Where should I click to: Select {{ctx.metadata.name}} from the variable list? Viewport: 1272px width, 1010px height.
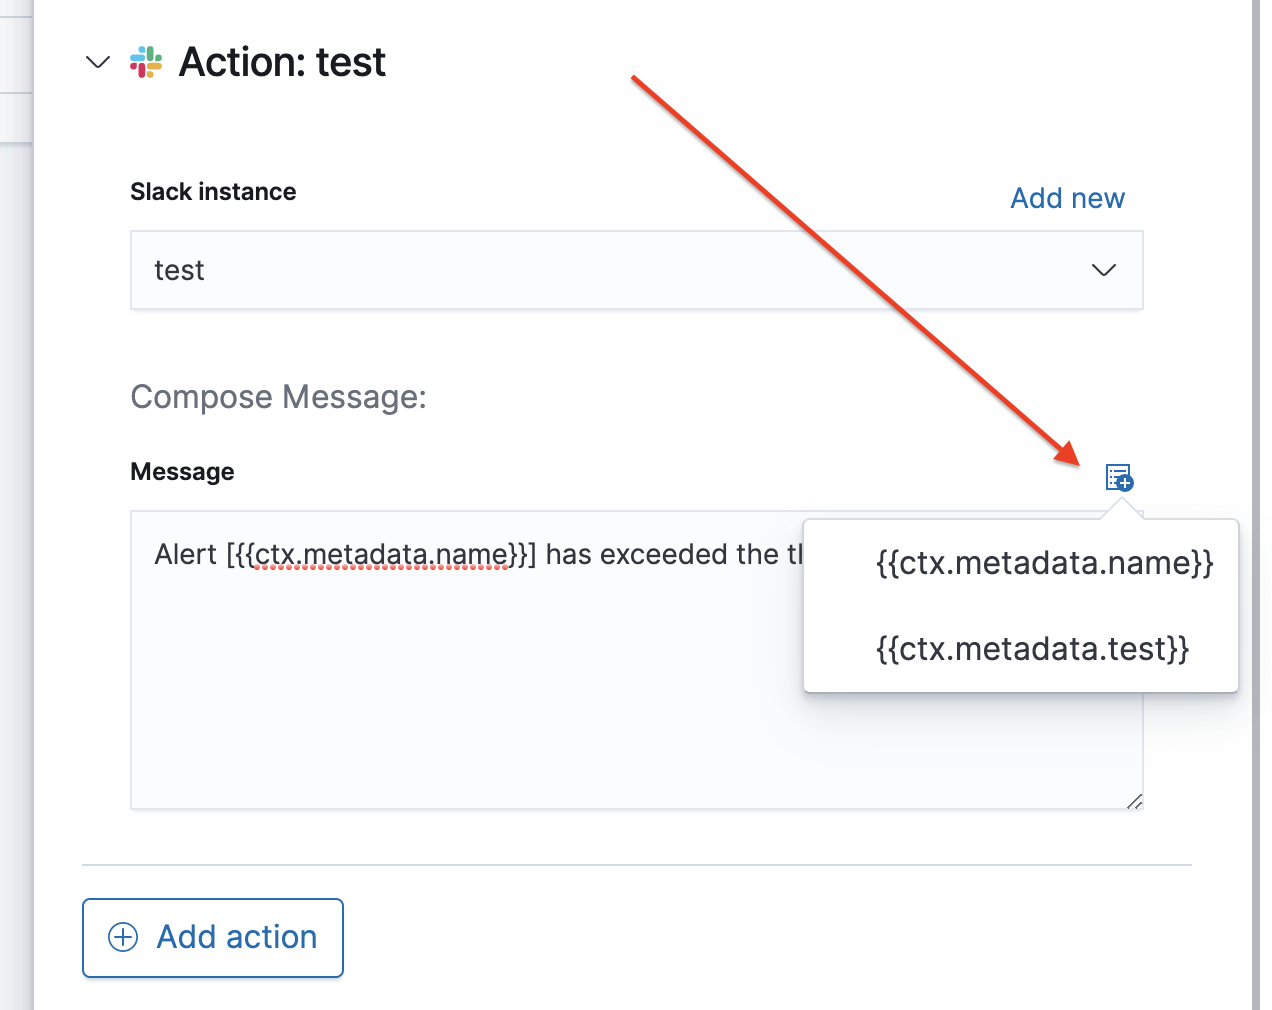click(1044, 563)
